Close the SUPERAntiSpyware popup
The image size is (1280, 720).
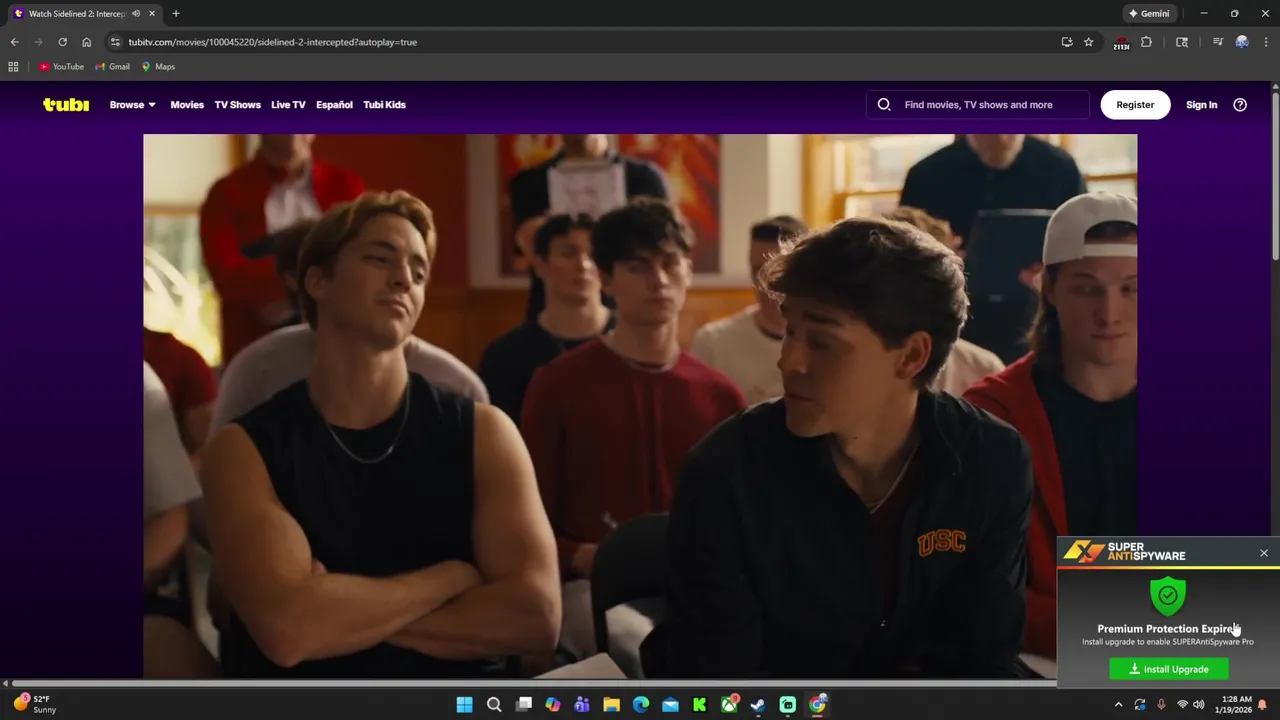1264,553
